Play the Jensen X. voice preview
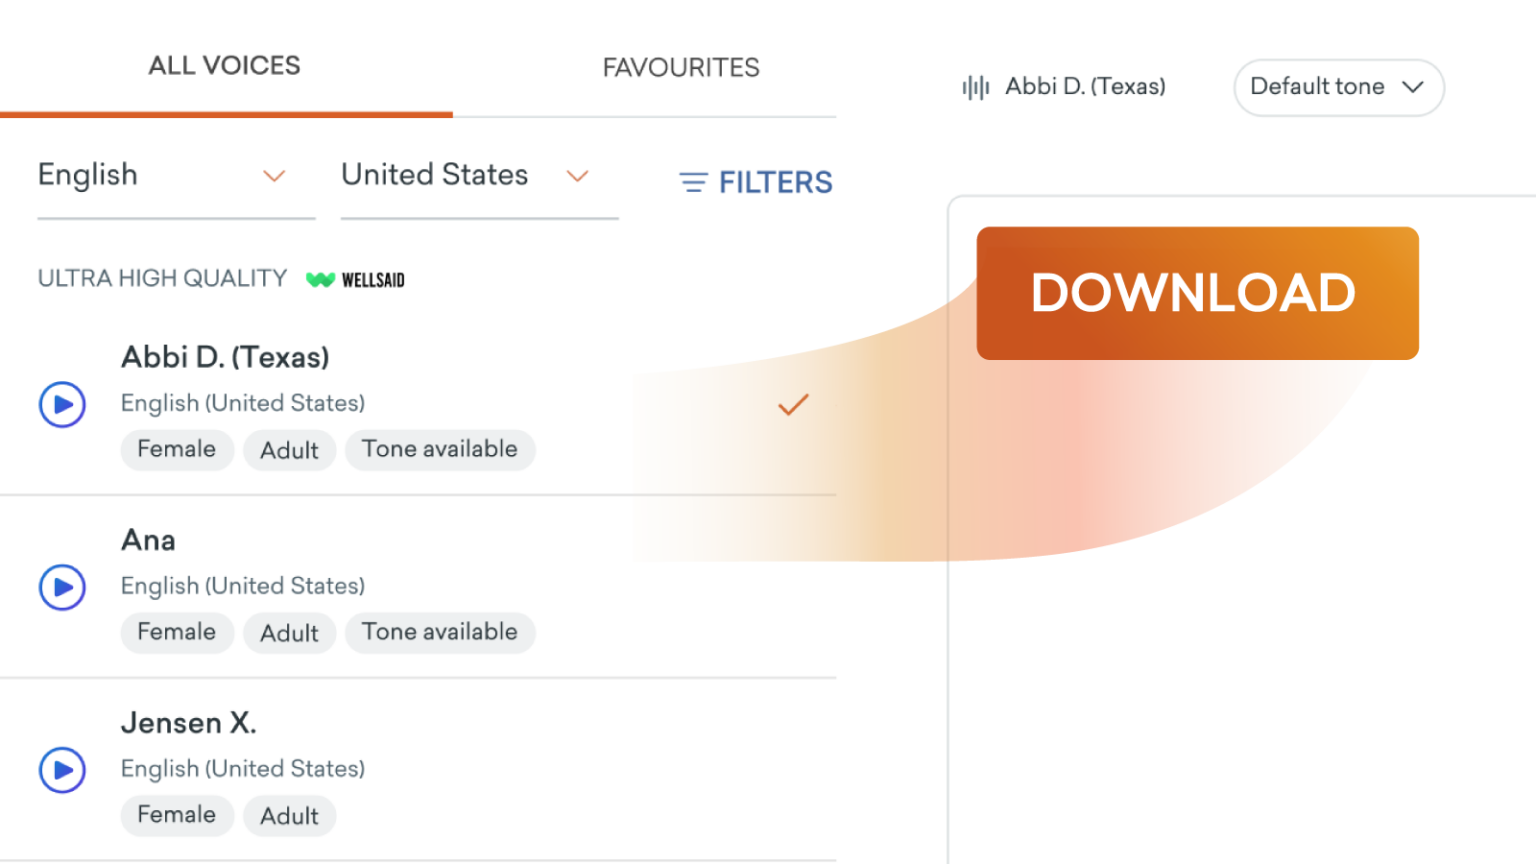The width and height of the screenshot is (1536, 864). [62, 770]
